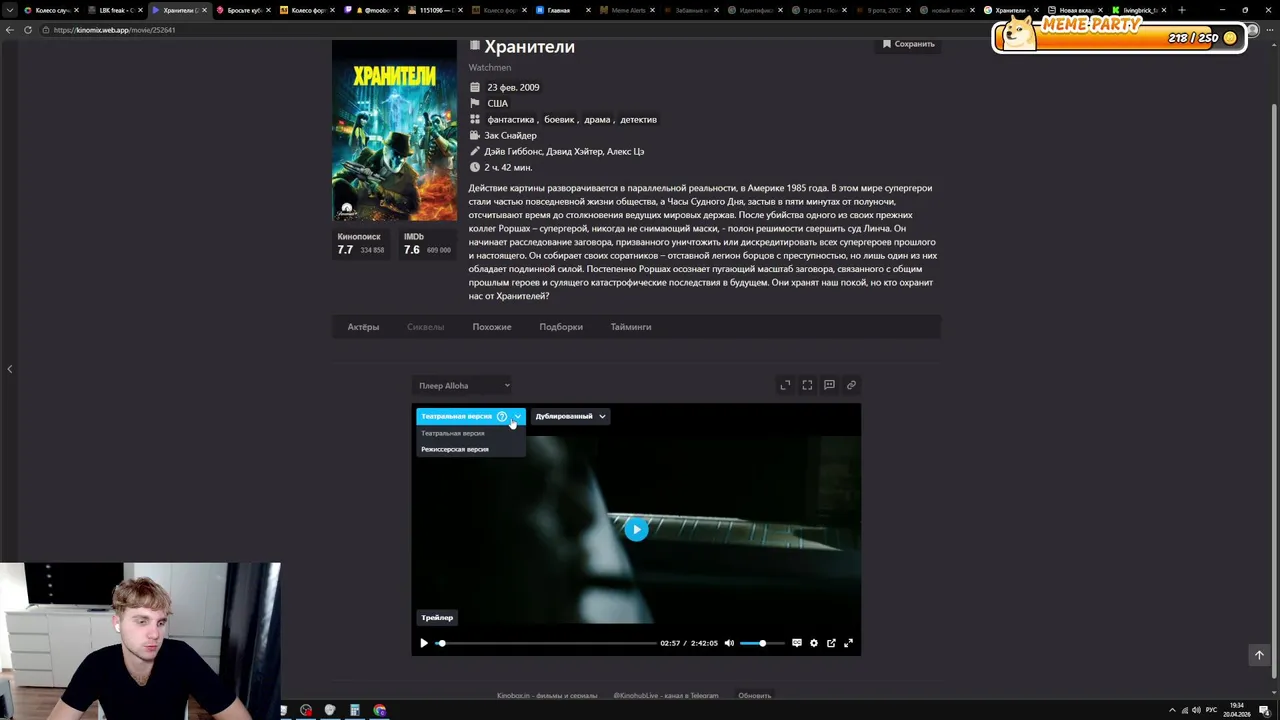Click the center play button on the video
Viewport: 1280px width, 720px height.
click(636, 530)
